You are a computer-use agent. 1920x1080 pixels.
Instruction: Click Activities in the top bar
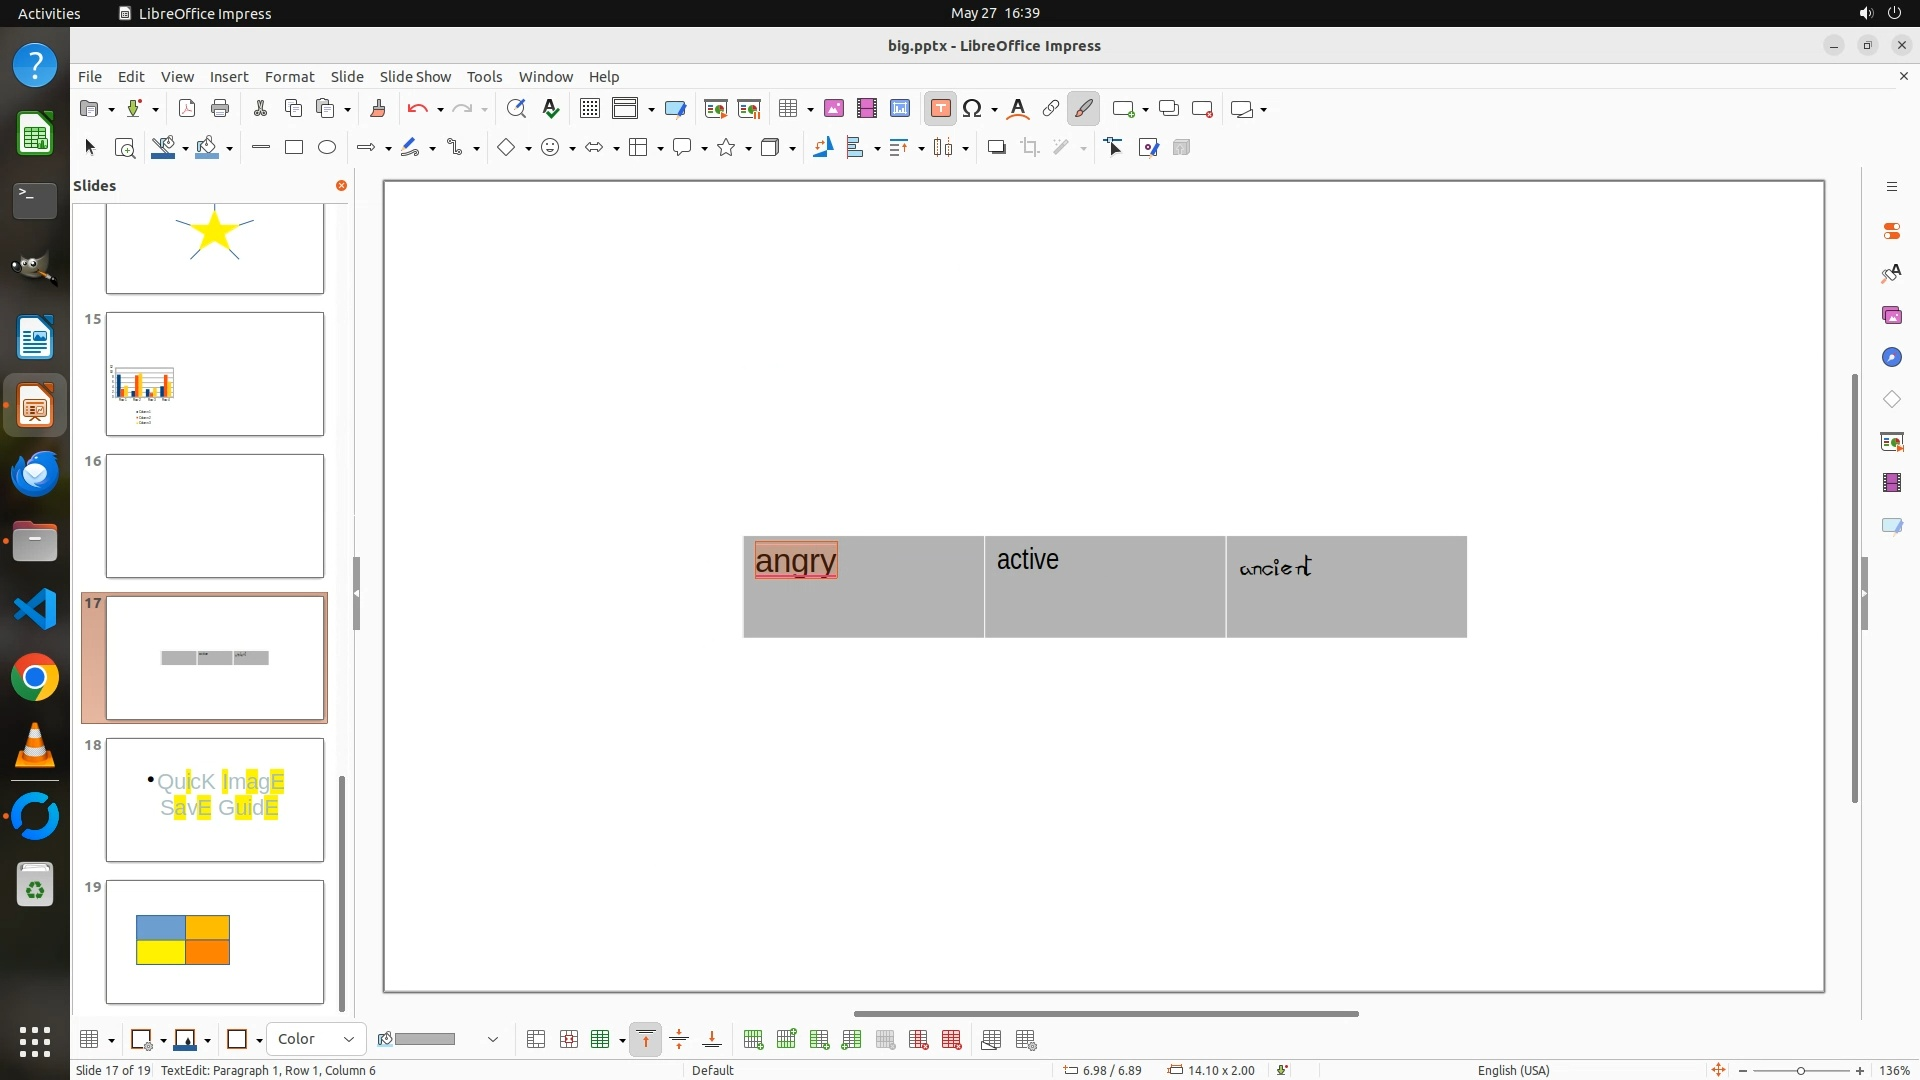point(49,13)
